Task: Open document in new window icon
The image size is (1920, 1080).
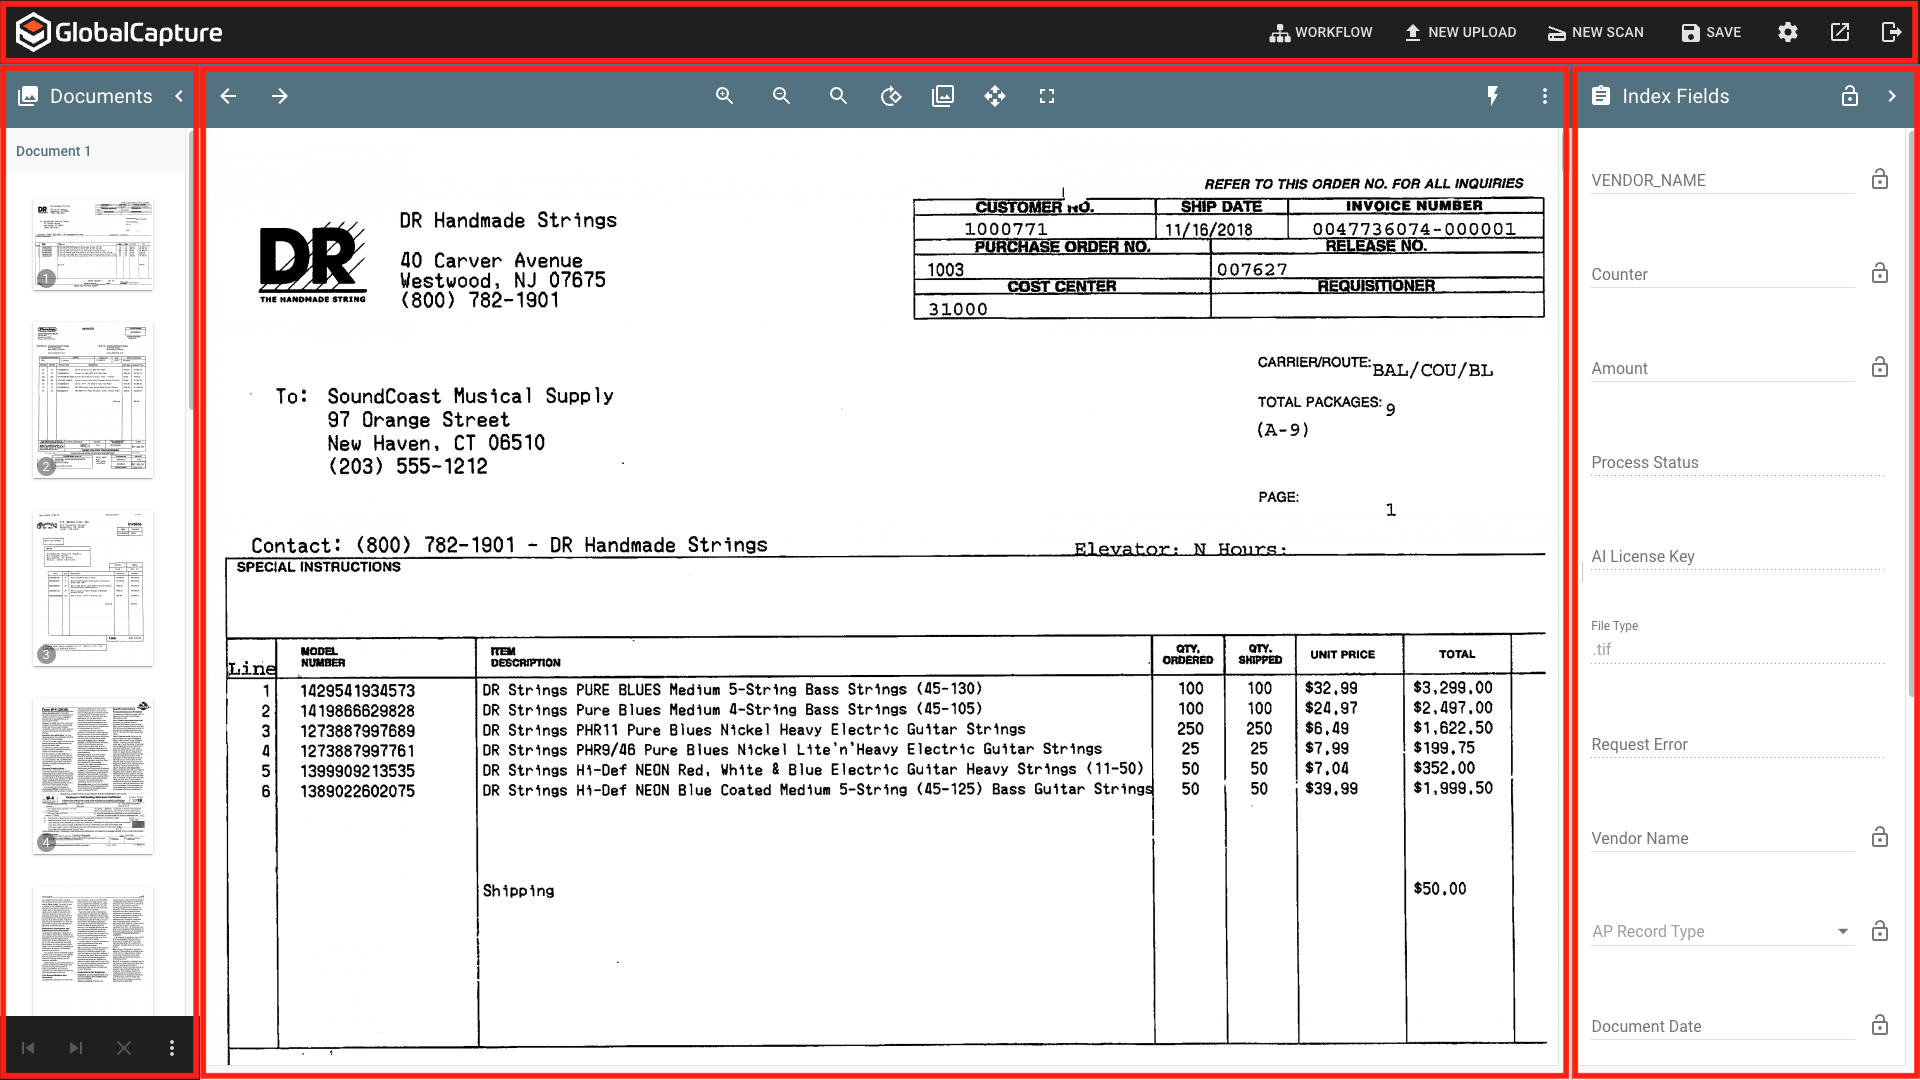Action: click(x=1840, y=32)
